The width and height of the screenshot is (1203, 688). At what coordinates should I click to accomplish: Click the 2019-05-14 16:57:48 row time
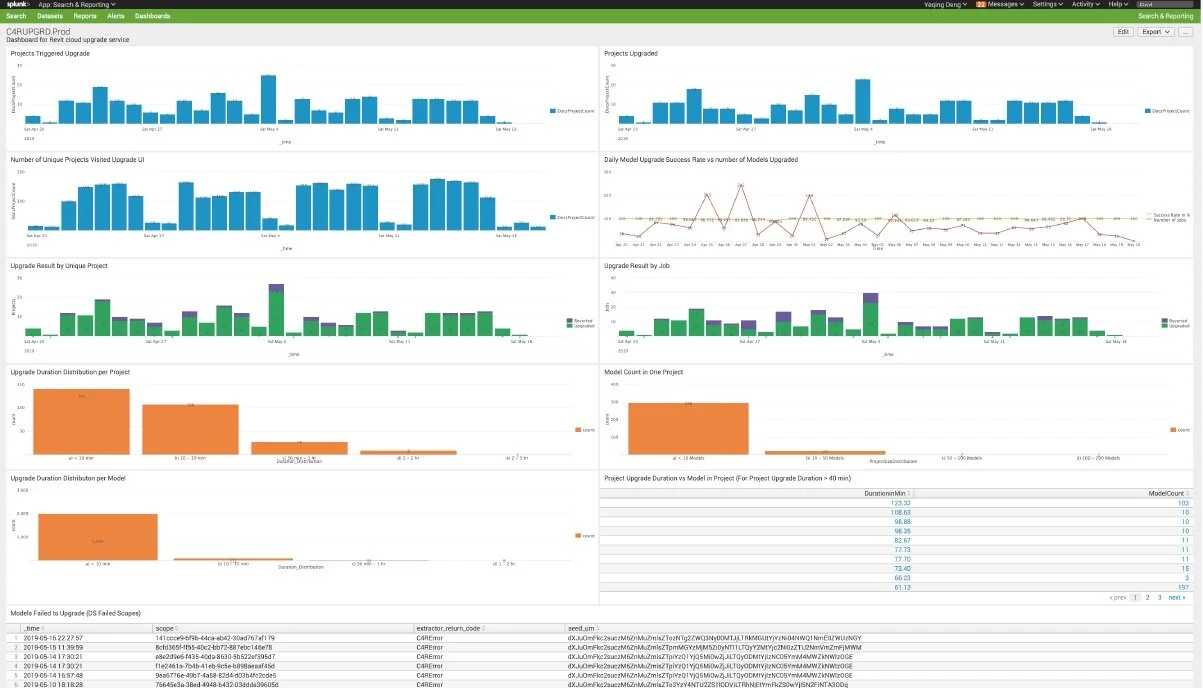[53, 675]
